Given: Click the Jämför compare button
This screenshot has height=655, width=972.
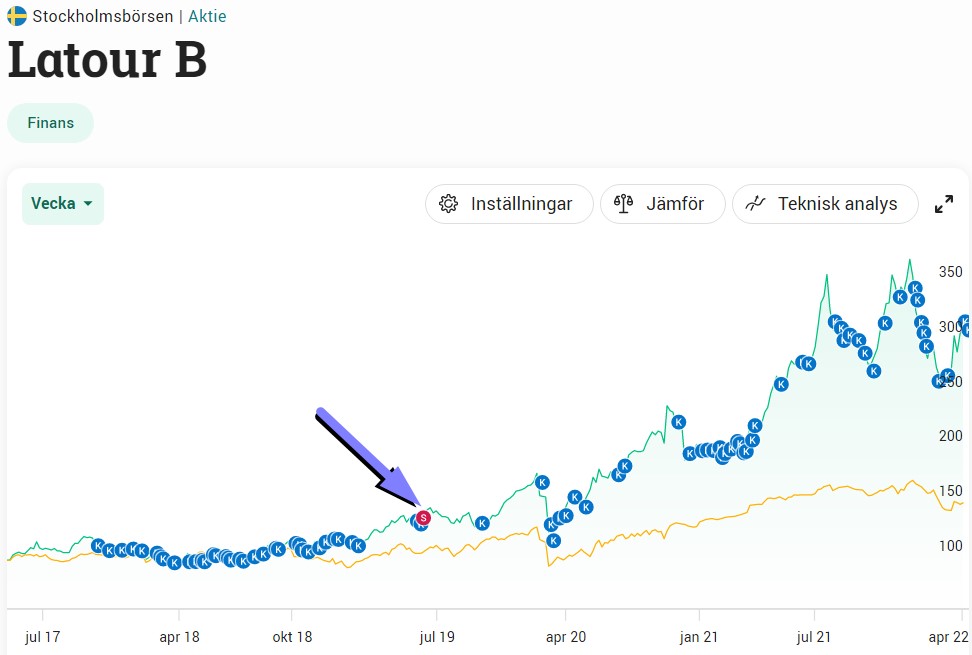Looking at the screenshot, I should pyautogui.click(x=663, y=204).
